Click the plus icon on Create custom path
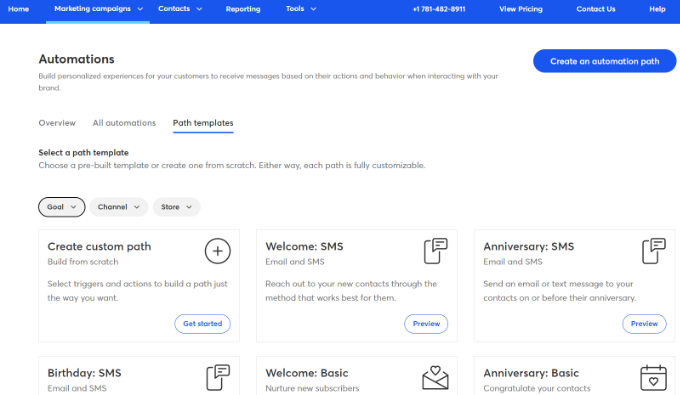Viewport: 680px width, 395px height. 217,251
